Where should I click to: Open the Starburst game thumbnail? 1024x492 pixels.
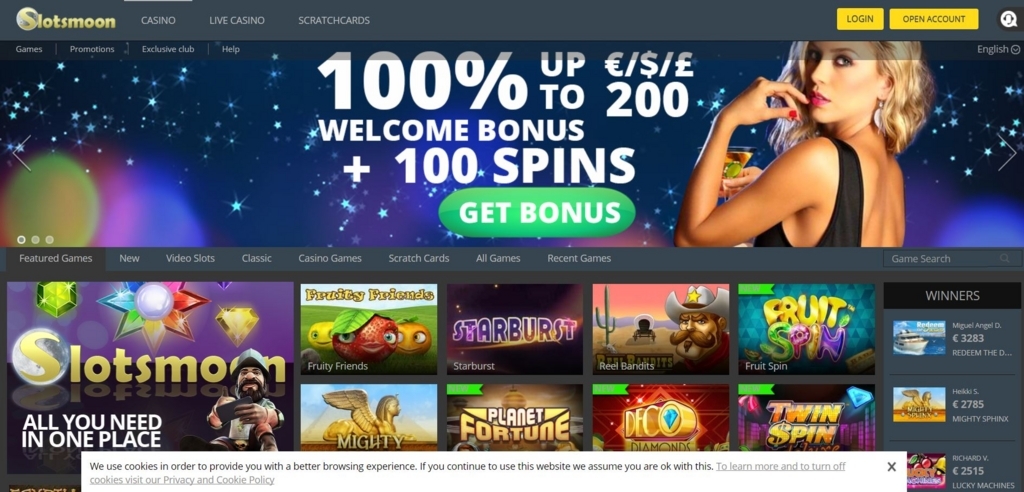pyautogui.click(x=515, y=329)
